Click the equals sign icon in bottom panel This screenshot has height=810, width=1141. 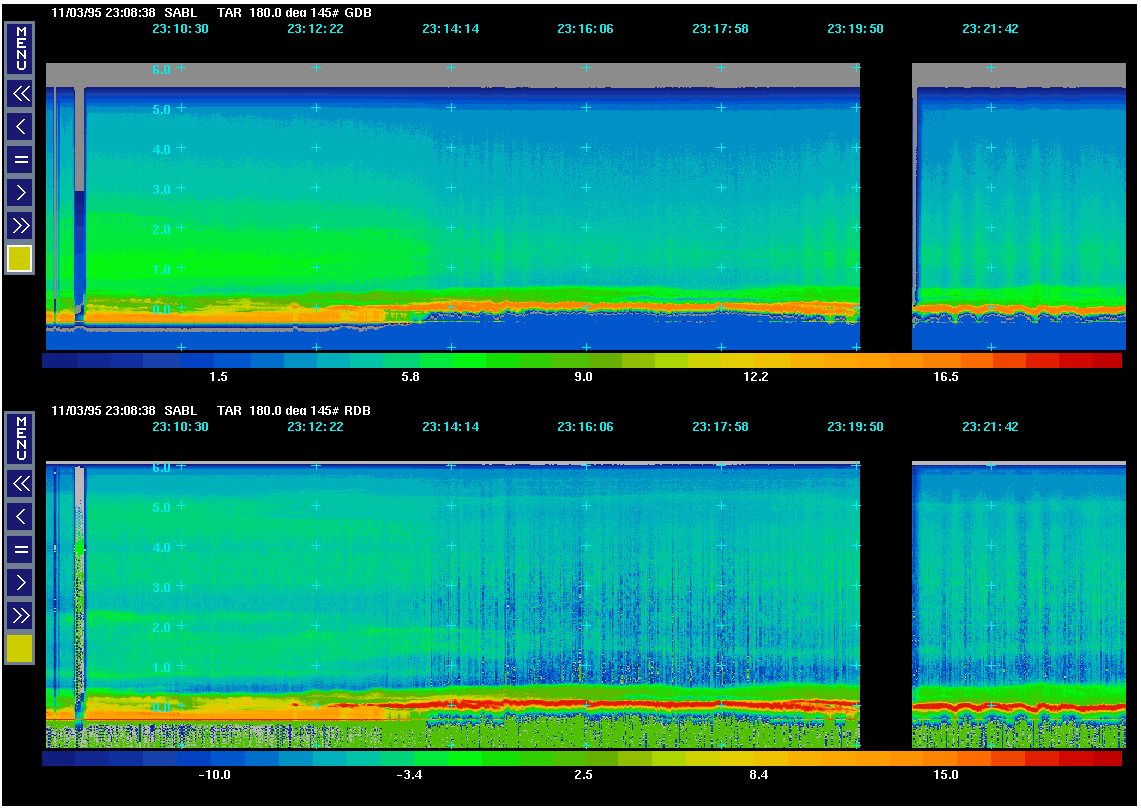[20, 549]
